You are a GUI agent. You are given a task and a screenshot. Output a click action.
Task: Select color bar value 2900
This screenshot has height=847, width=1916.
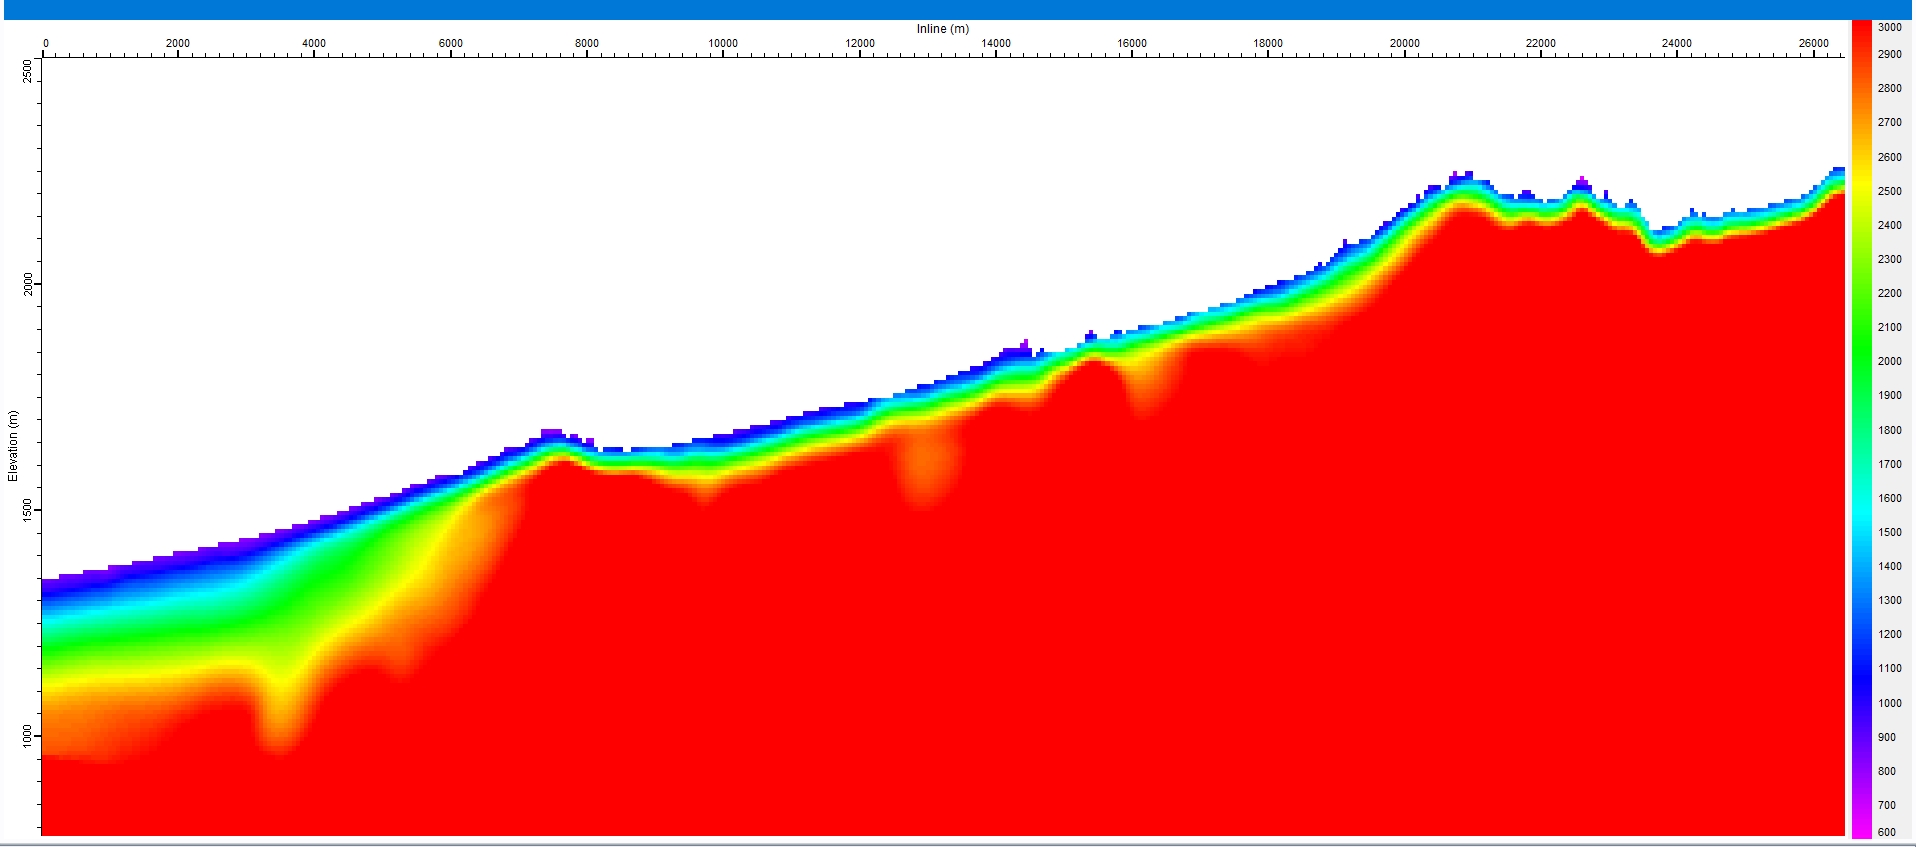1889,54
